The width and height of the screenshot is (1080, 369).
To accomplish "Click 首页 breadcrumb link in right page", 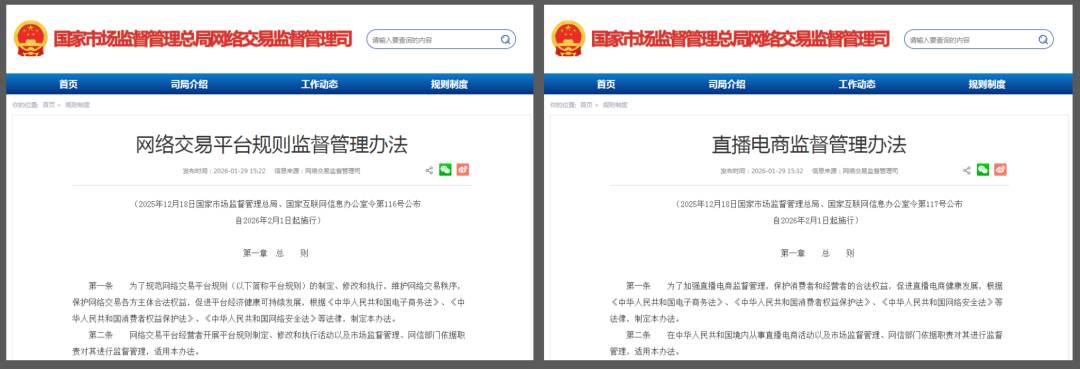I will [x=587, y=105].
